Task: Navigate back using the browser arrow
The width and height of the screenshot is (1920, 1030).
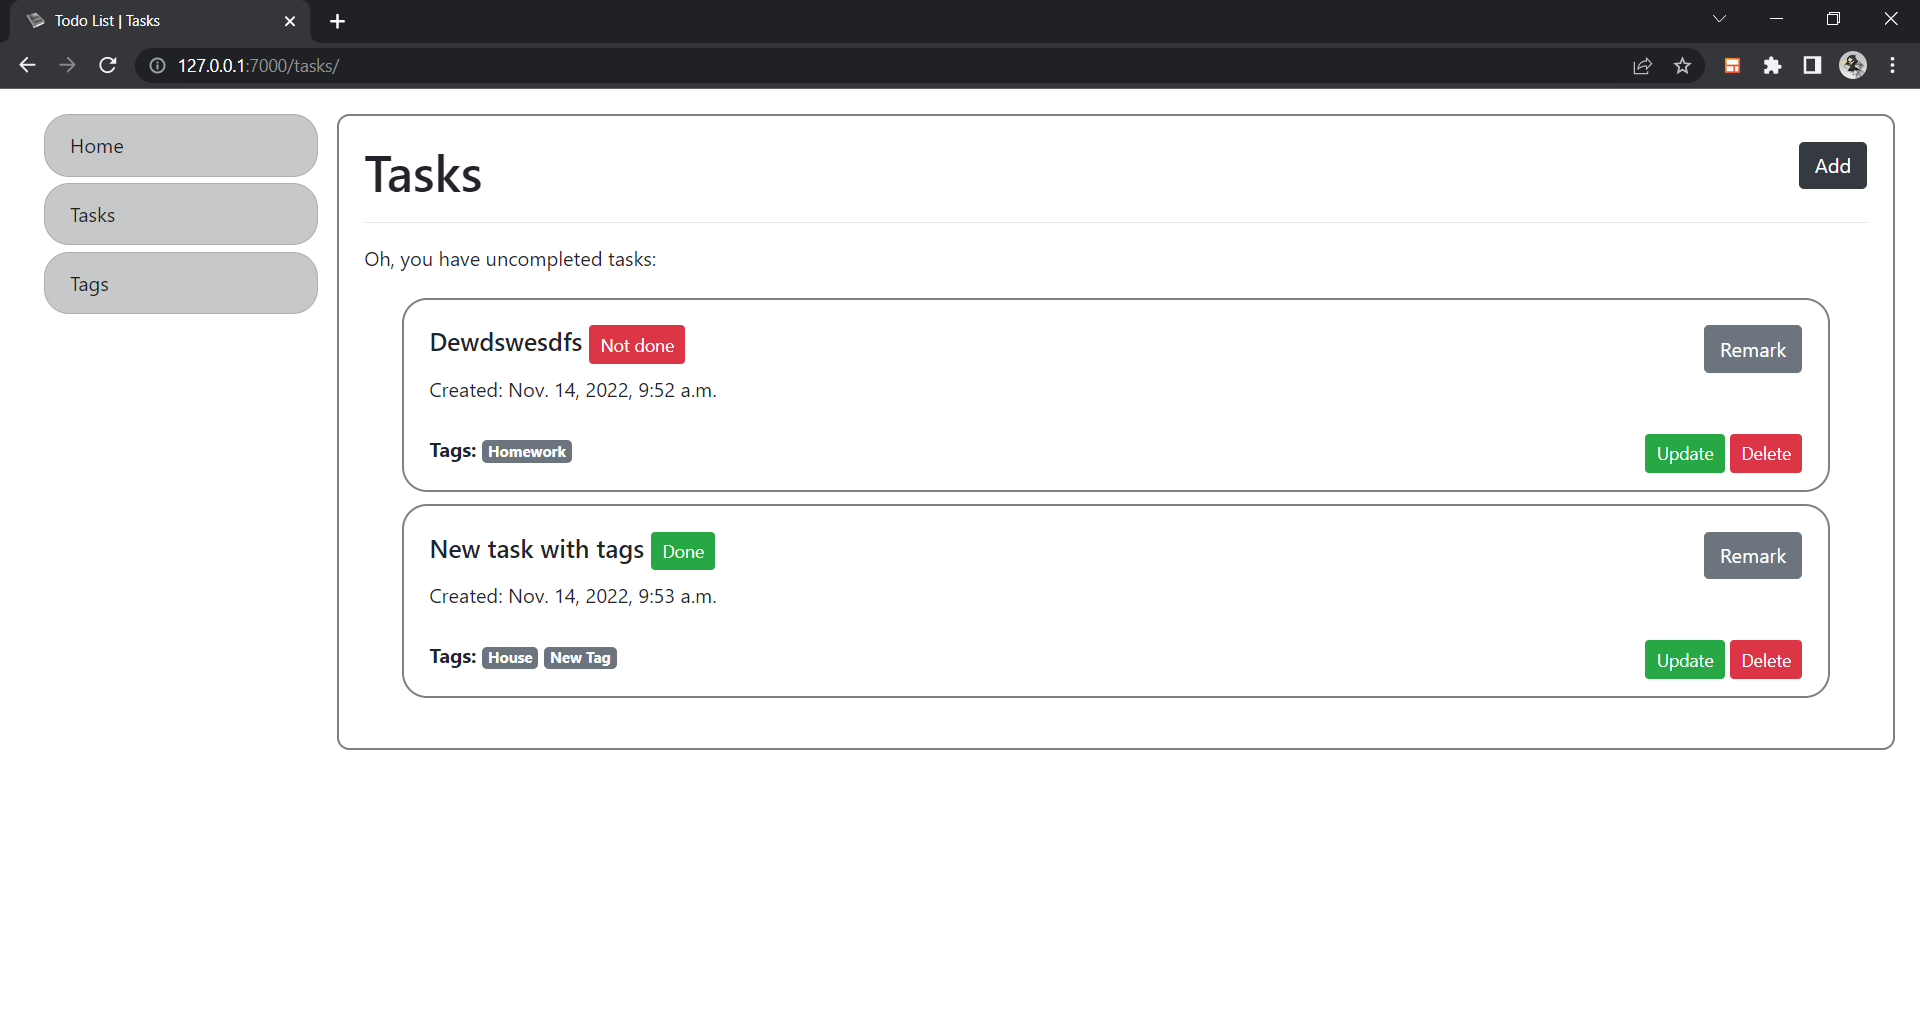Action: (x=26, y=65)
